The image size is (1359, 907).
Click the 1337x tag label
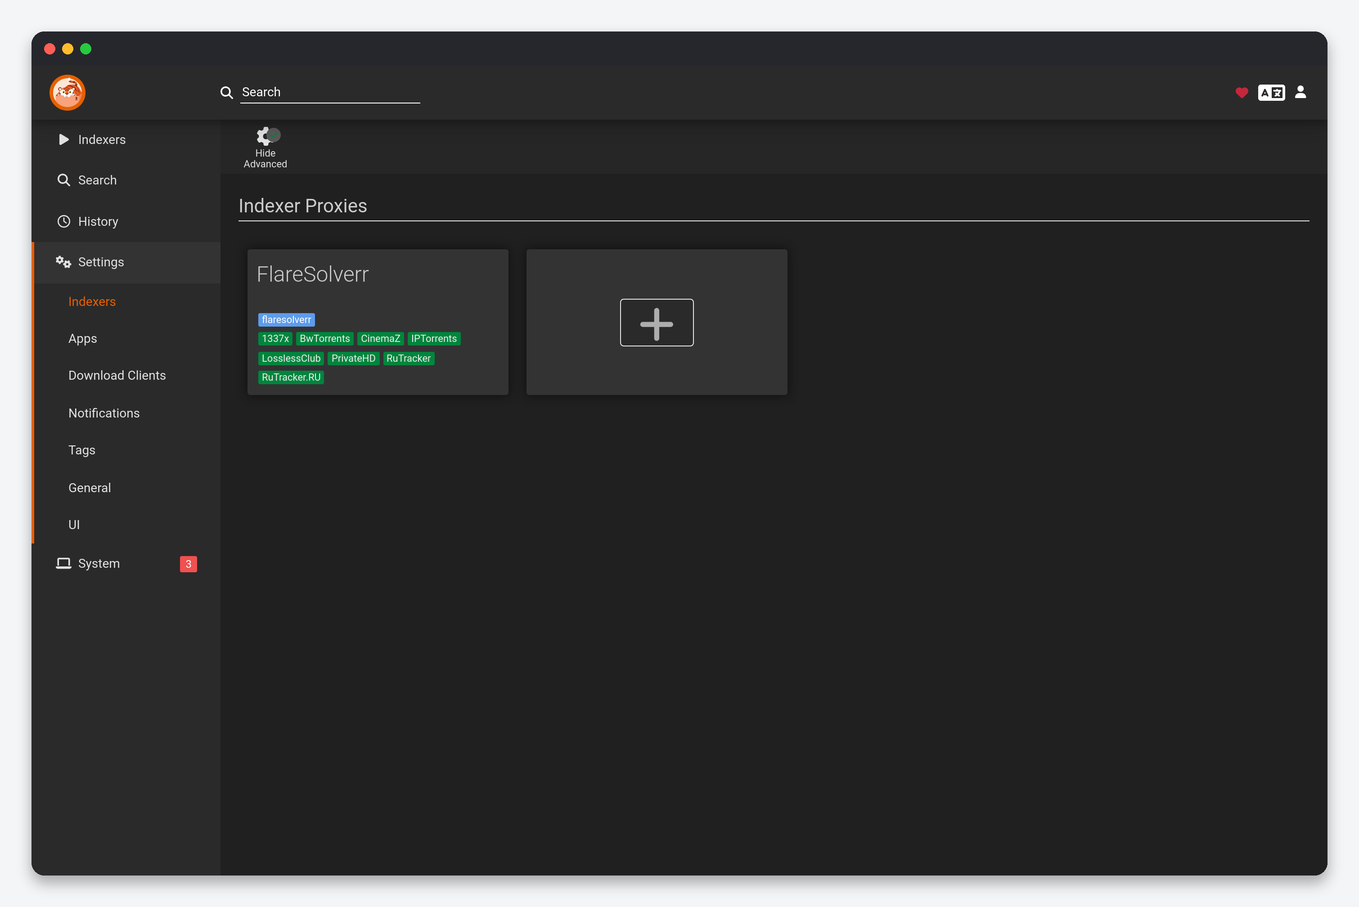pyautogui.click(x=275, y=339)
